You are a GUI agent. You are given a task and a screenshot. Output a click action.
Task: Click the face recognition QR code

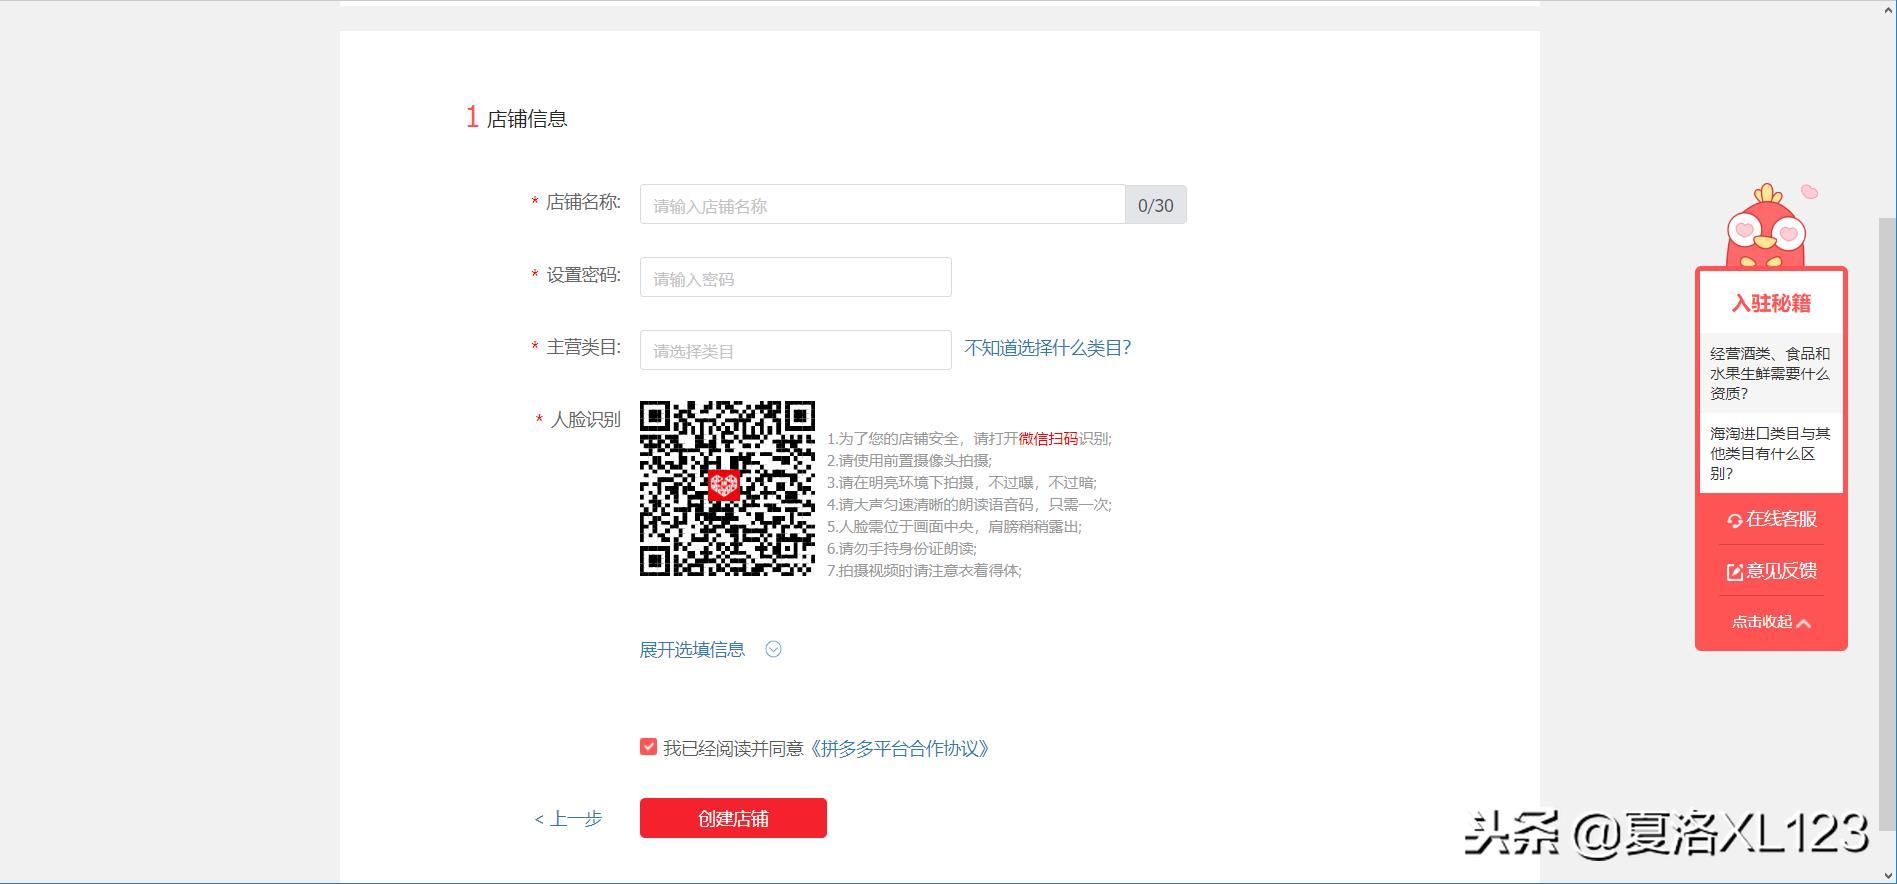727,489
